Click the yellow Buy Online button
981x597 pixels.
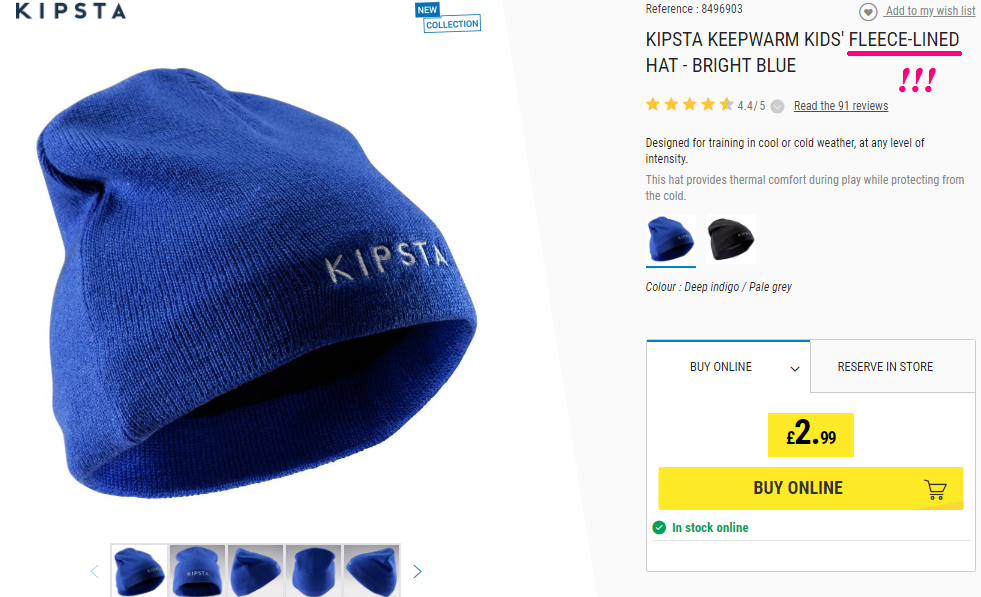tap(811, 488)
